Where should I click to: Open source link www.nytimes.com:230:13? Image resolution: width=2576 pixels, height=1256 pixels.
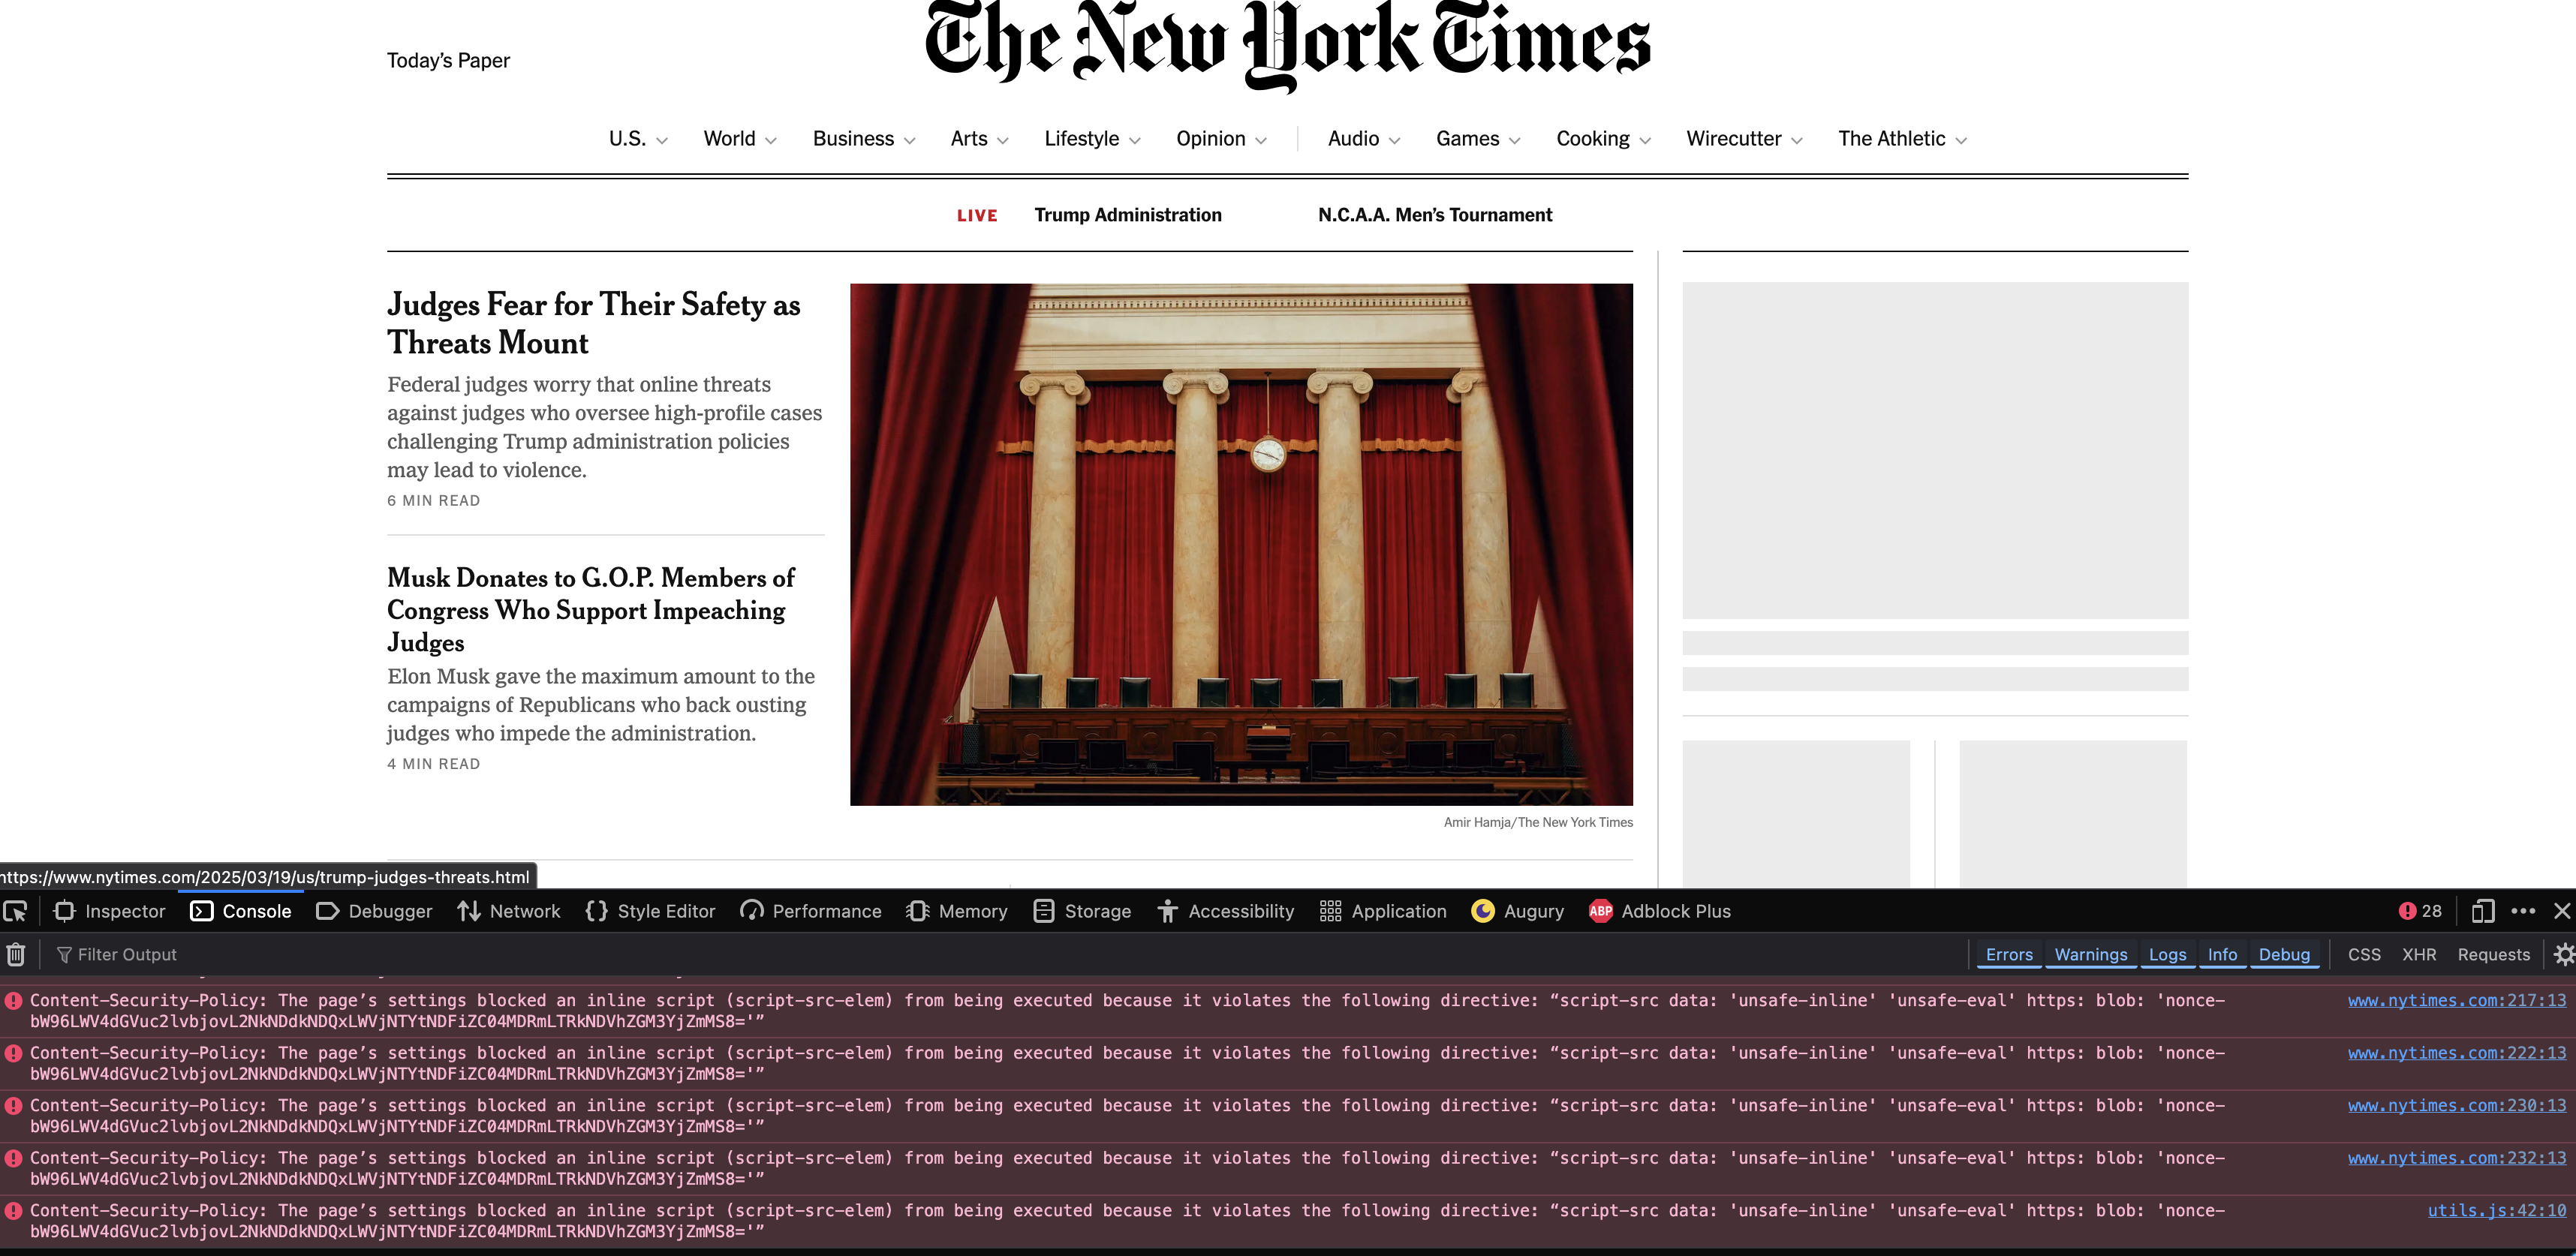[x=2456, y=1105]
